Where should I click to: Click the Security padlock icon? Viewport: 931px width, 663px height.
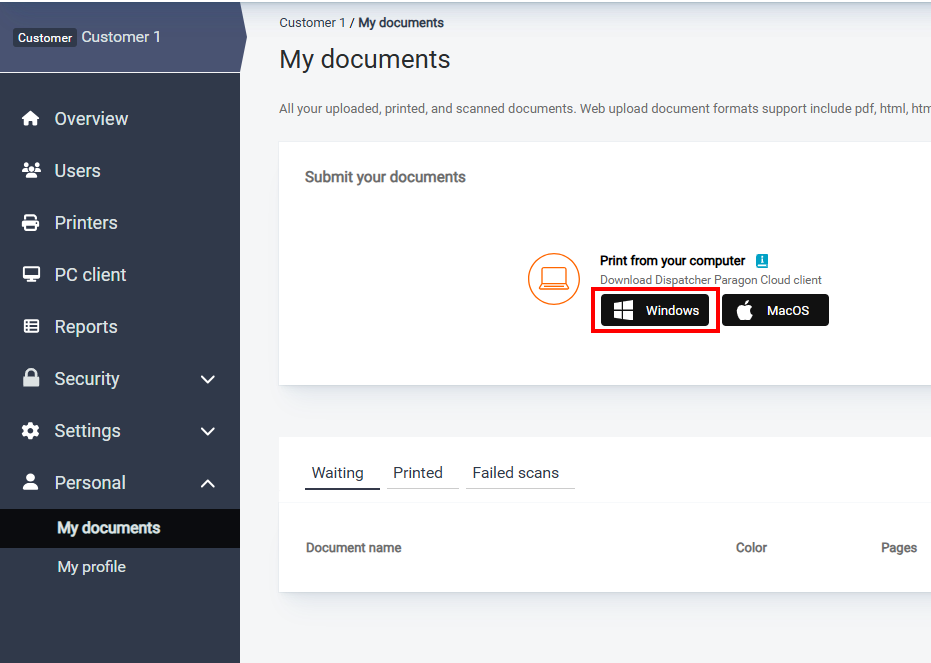31,378
